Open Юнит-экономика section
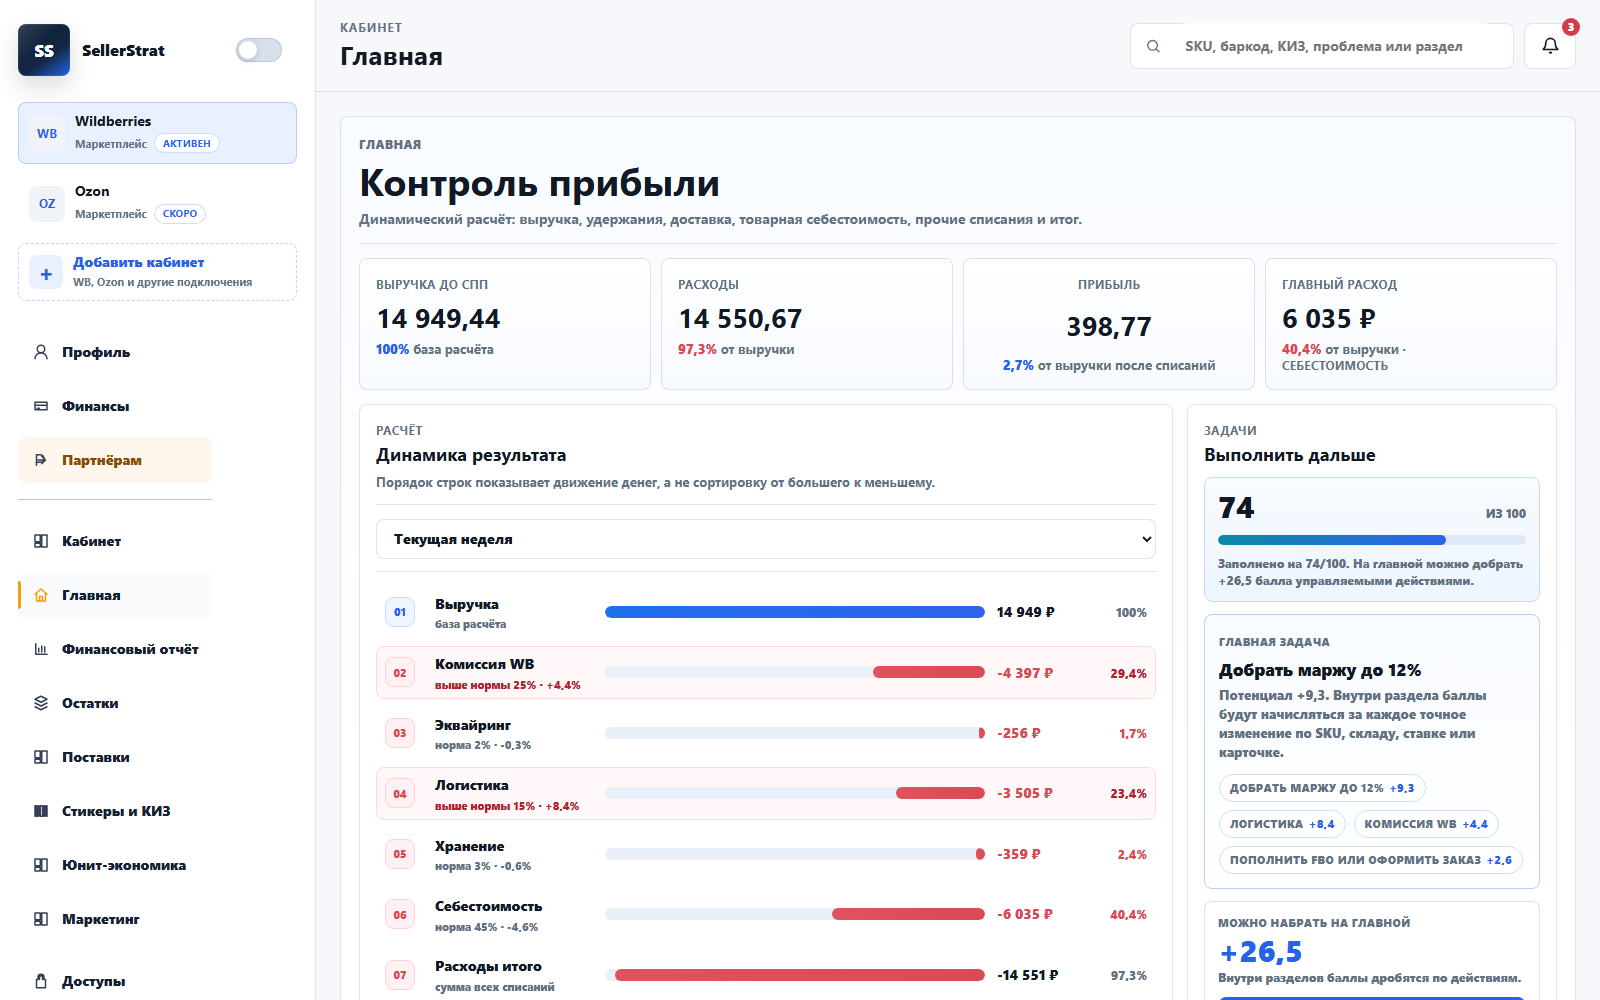Viewport: 1600px width, 1000px height. click(x=115, y=865)
